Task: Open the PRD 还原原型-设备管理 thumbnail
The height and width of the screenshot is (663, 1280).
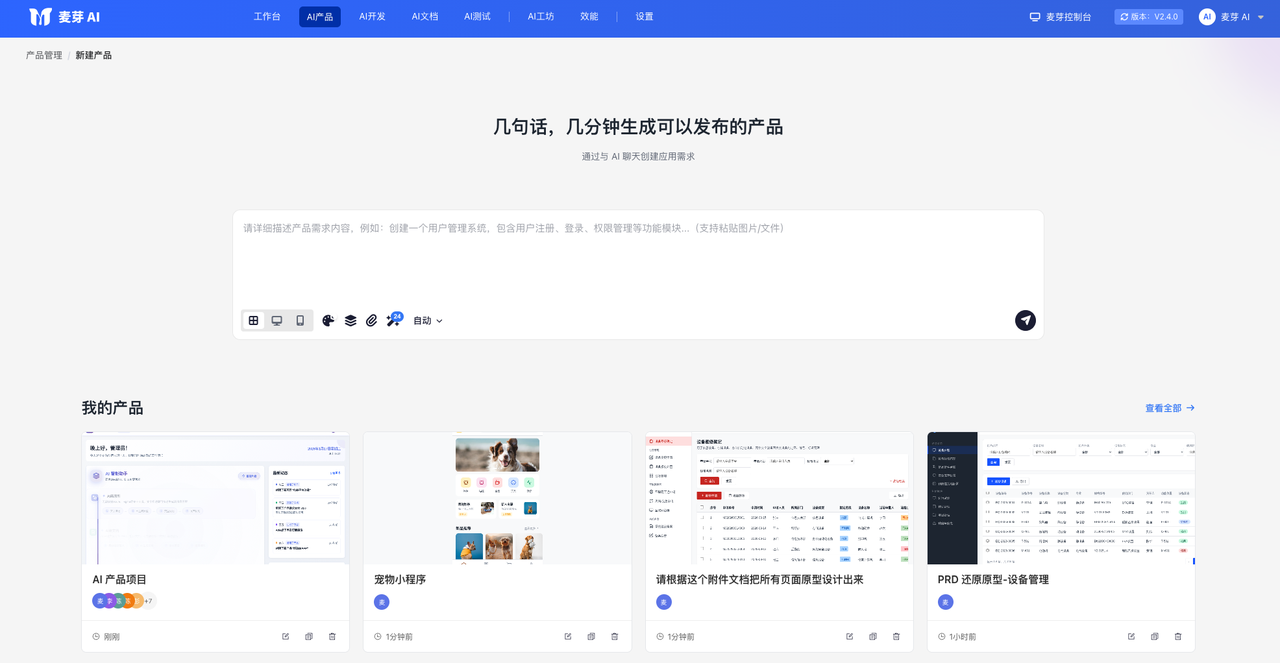Action: coord(1061,498)
